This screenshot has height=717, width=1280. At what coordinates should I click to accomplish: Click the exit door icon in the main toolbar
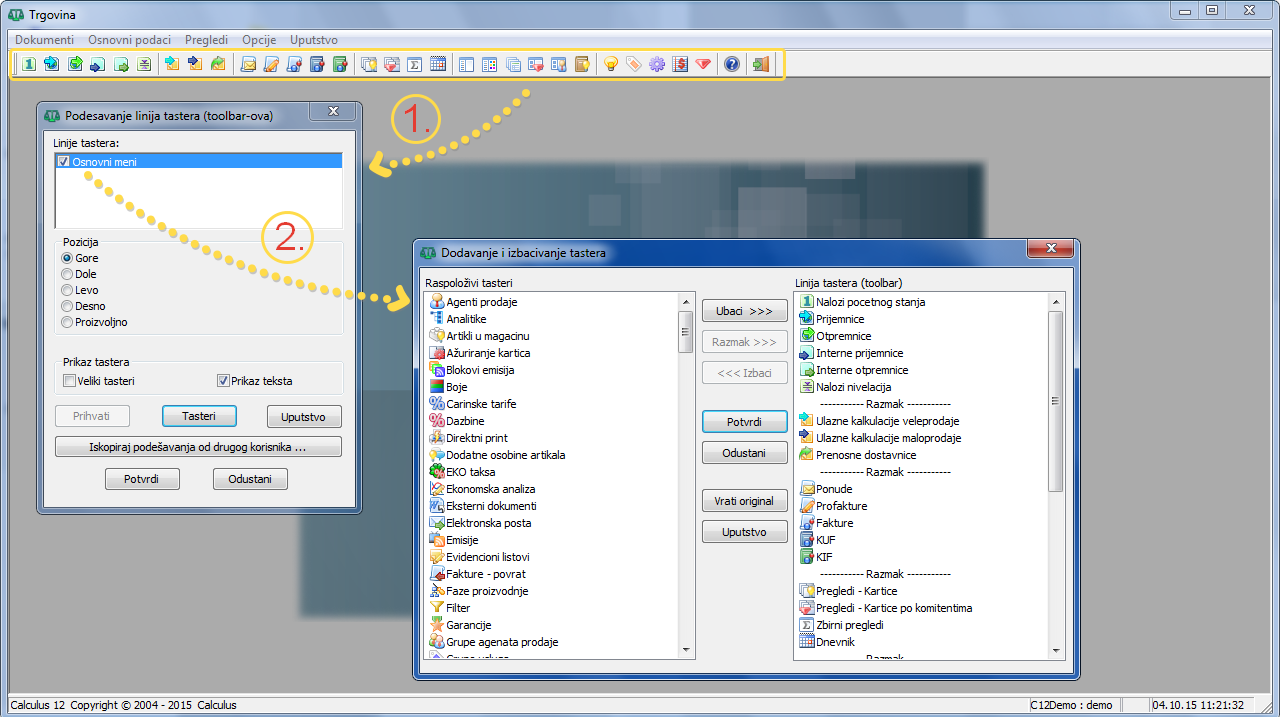(761, 64)
